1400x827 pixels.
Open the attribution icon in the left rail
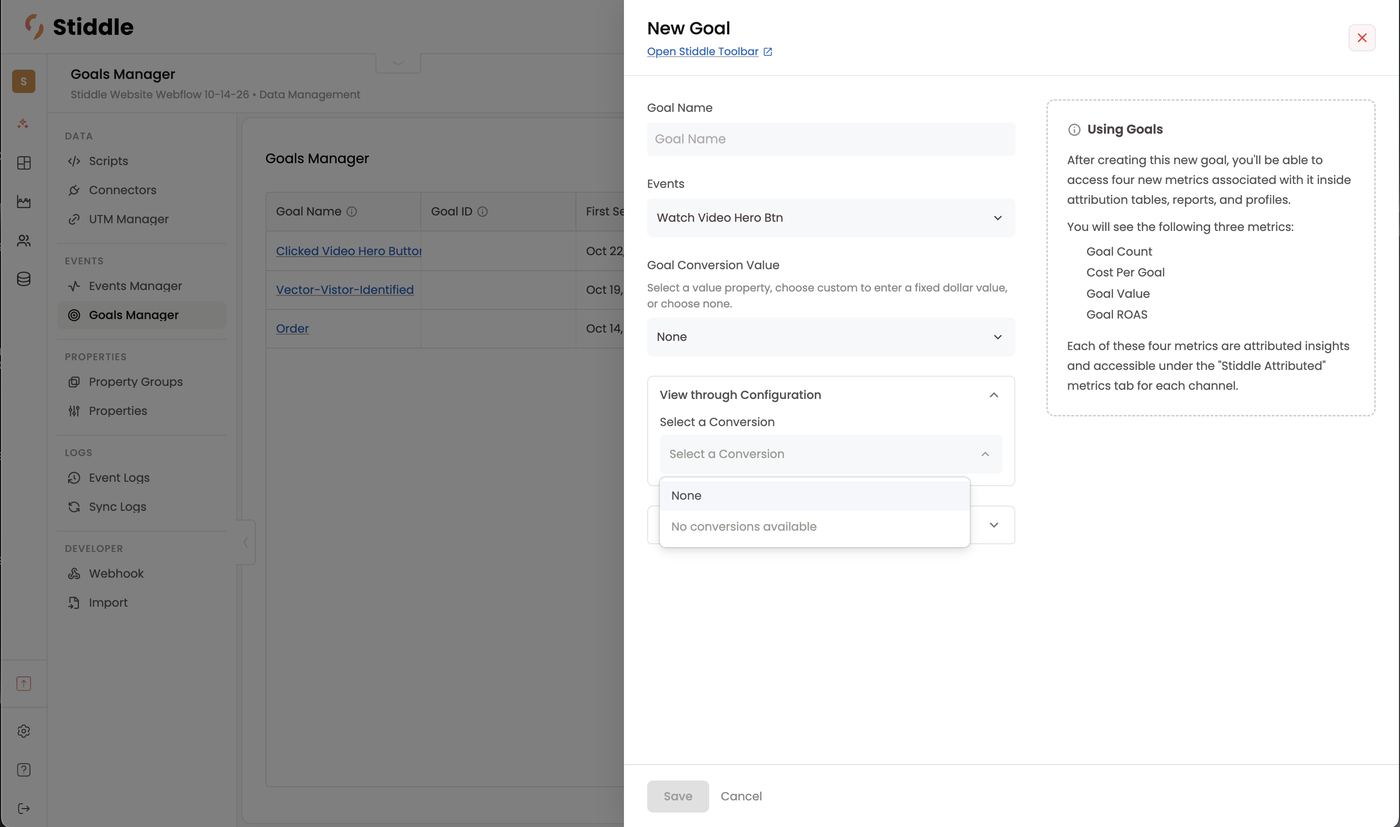pyautogui.click(x=24, y=124)
